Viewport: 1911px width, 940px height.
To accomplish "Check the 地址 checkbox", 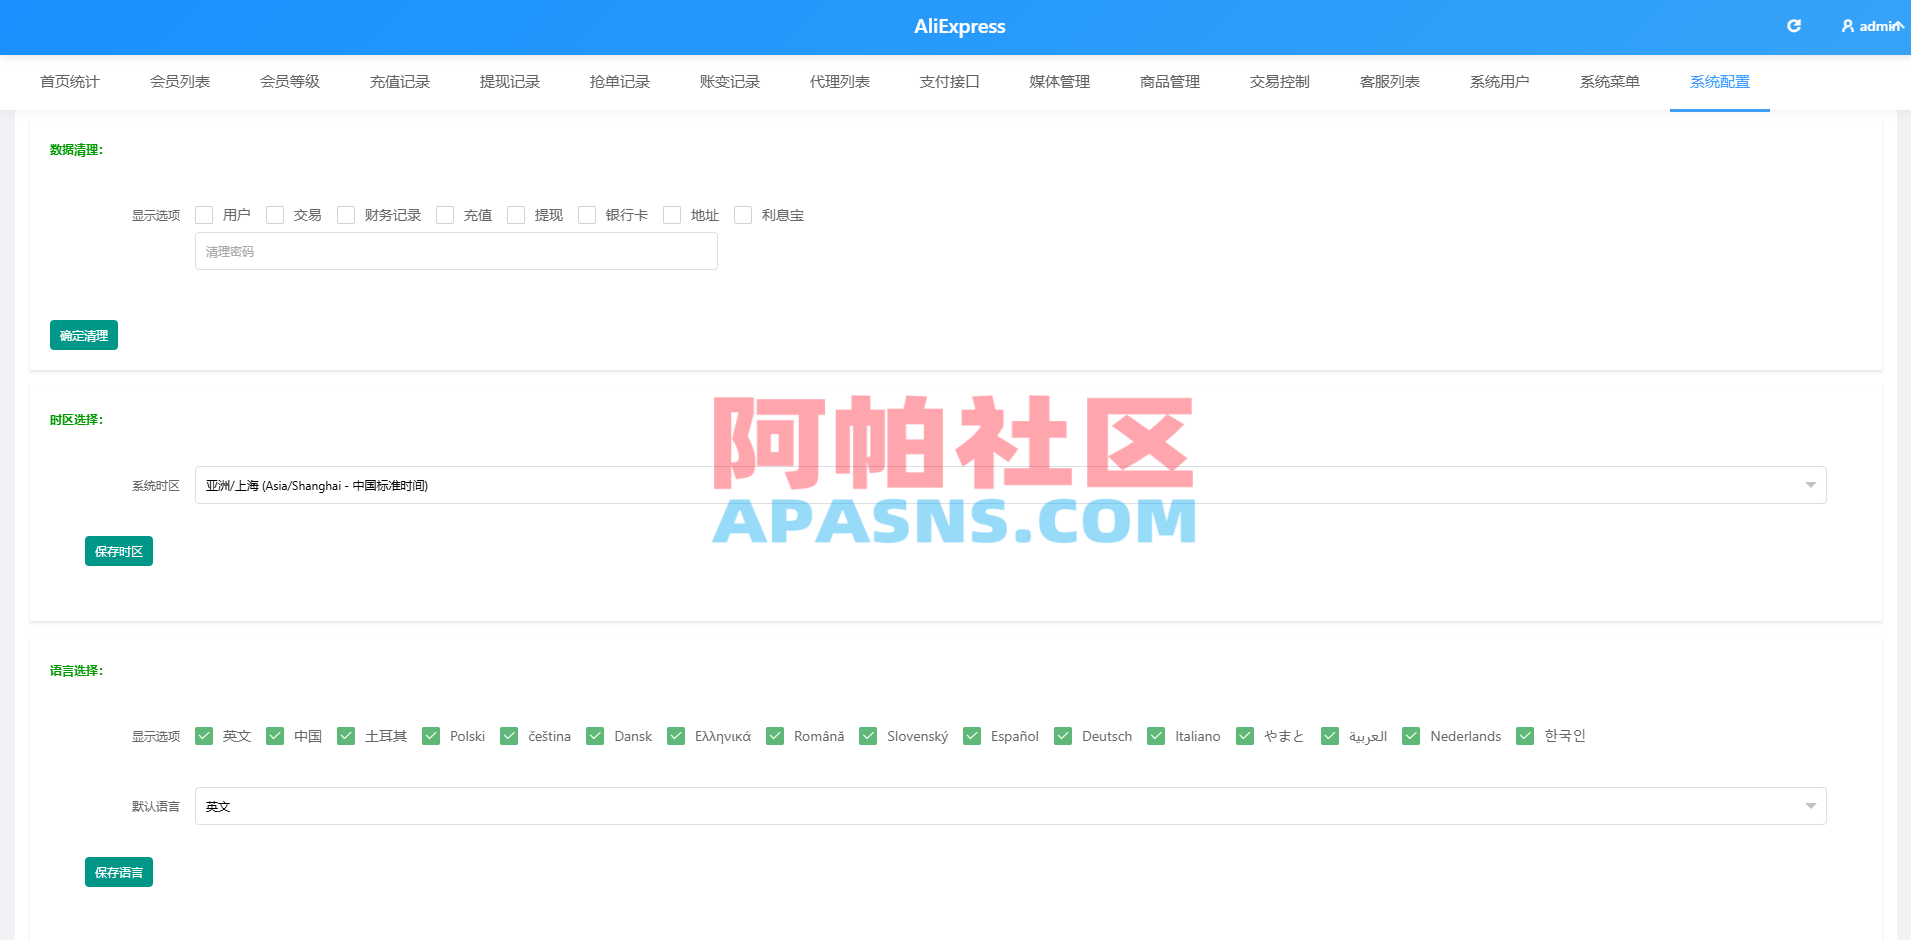I will pos(672,215).
